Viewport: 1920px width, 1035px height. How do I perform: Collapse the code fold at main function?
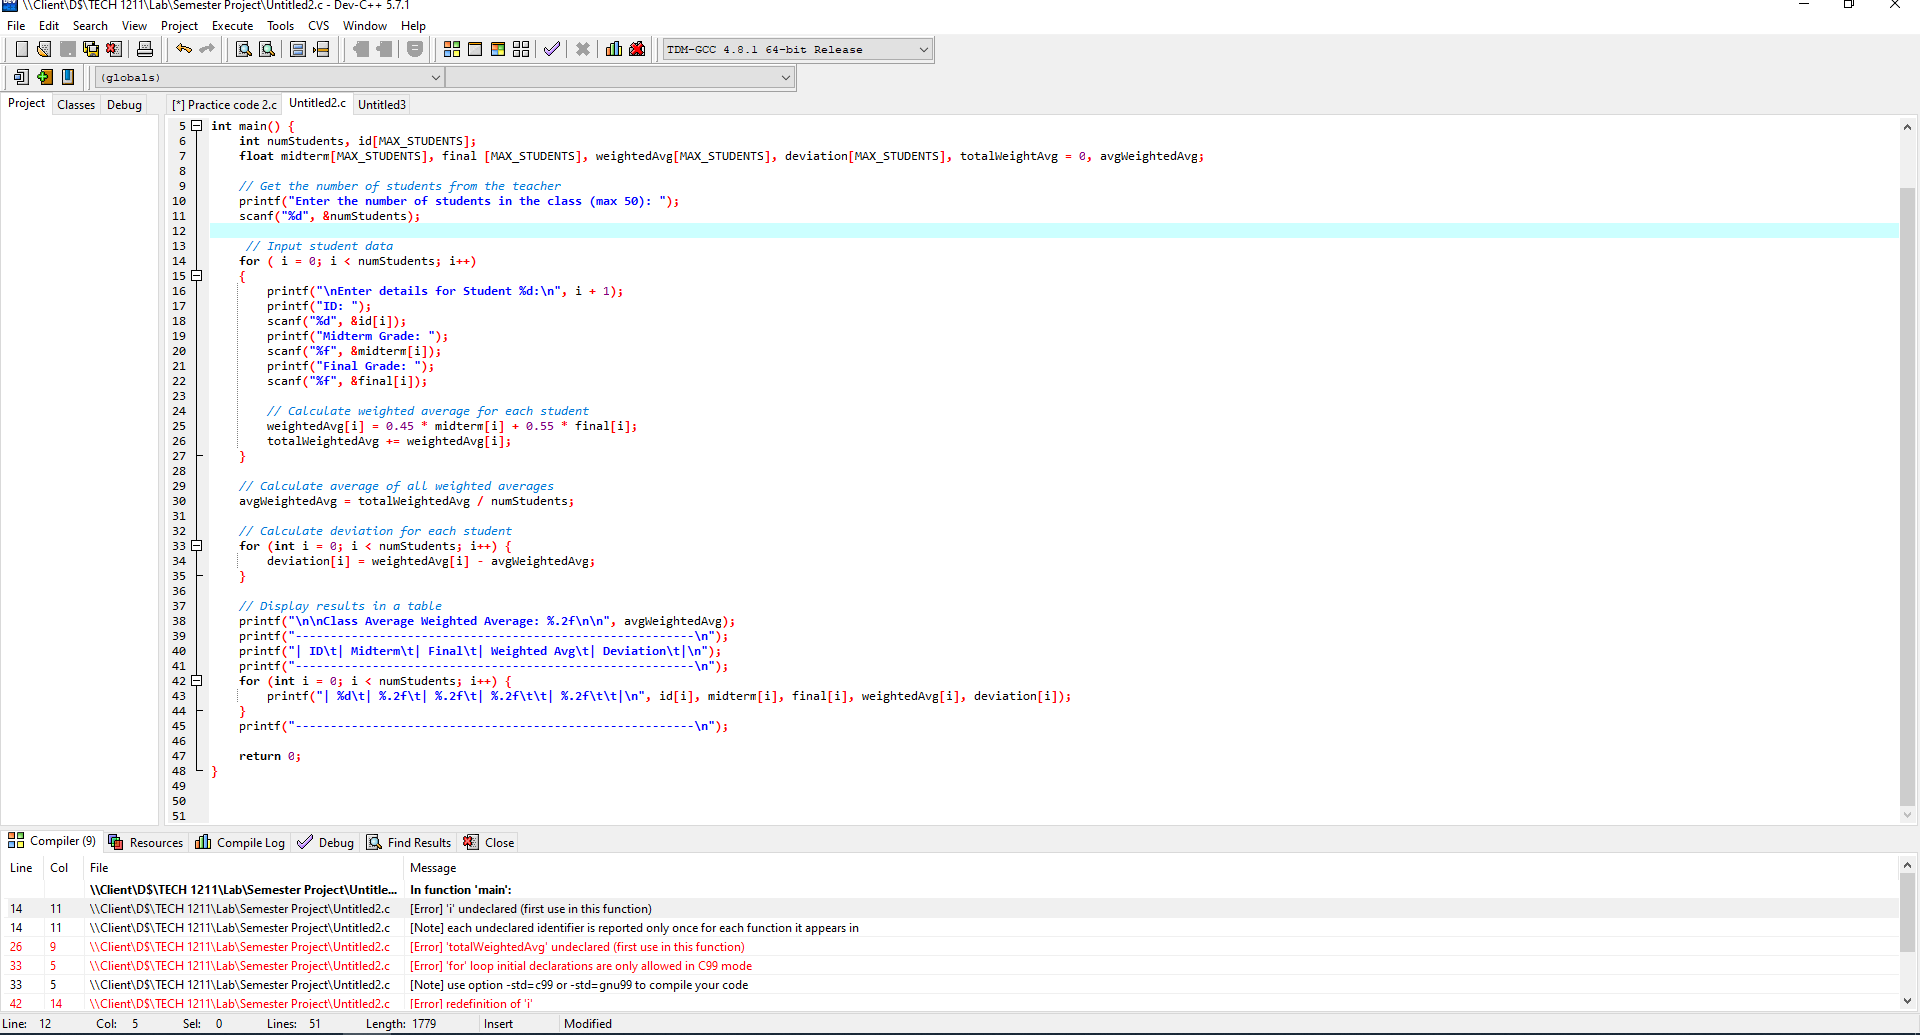point(196,126)
